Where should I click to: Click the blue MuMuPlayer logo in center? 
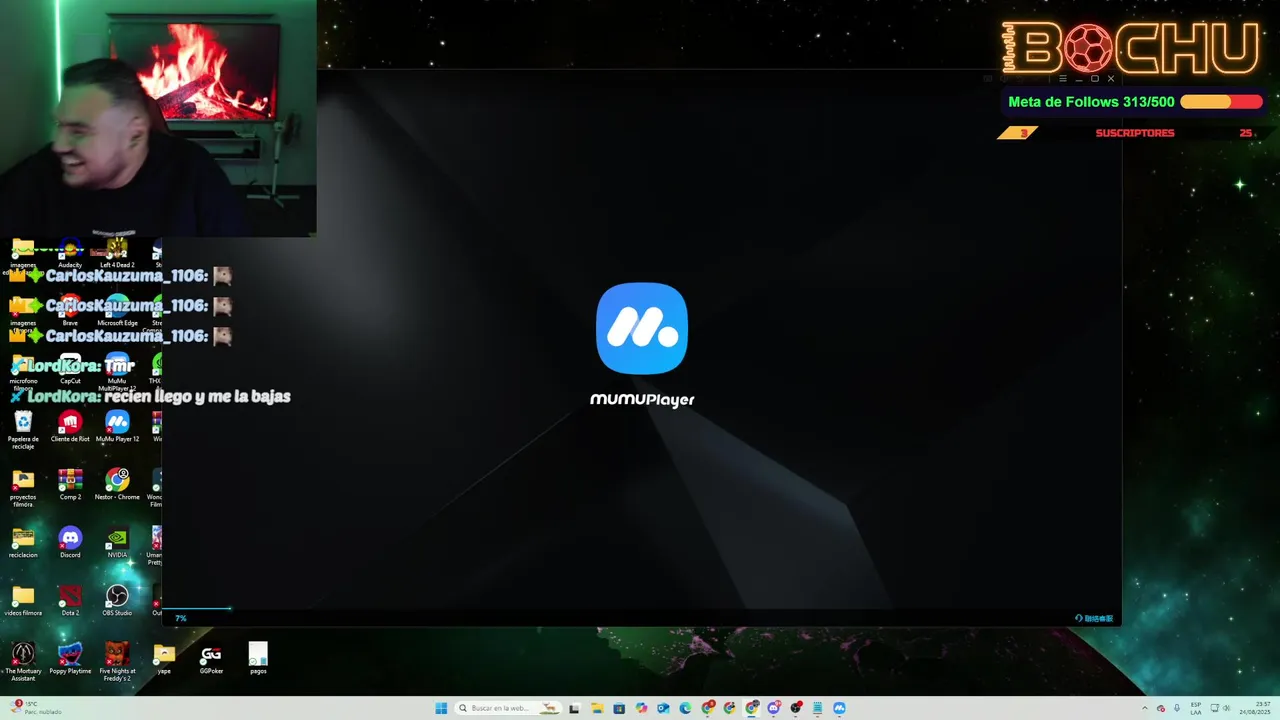coord(642,328)
